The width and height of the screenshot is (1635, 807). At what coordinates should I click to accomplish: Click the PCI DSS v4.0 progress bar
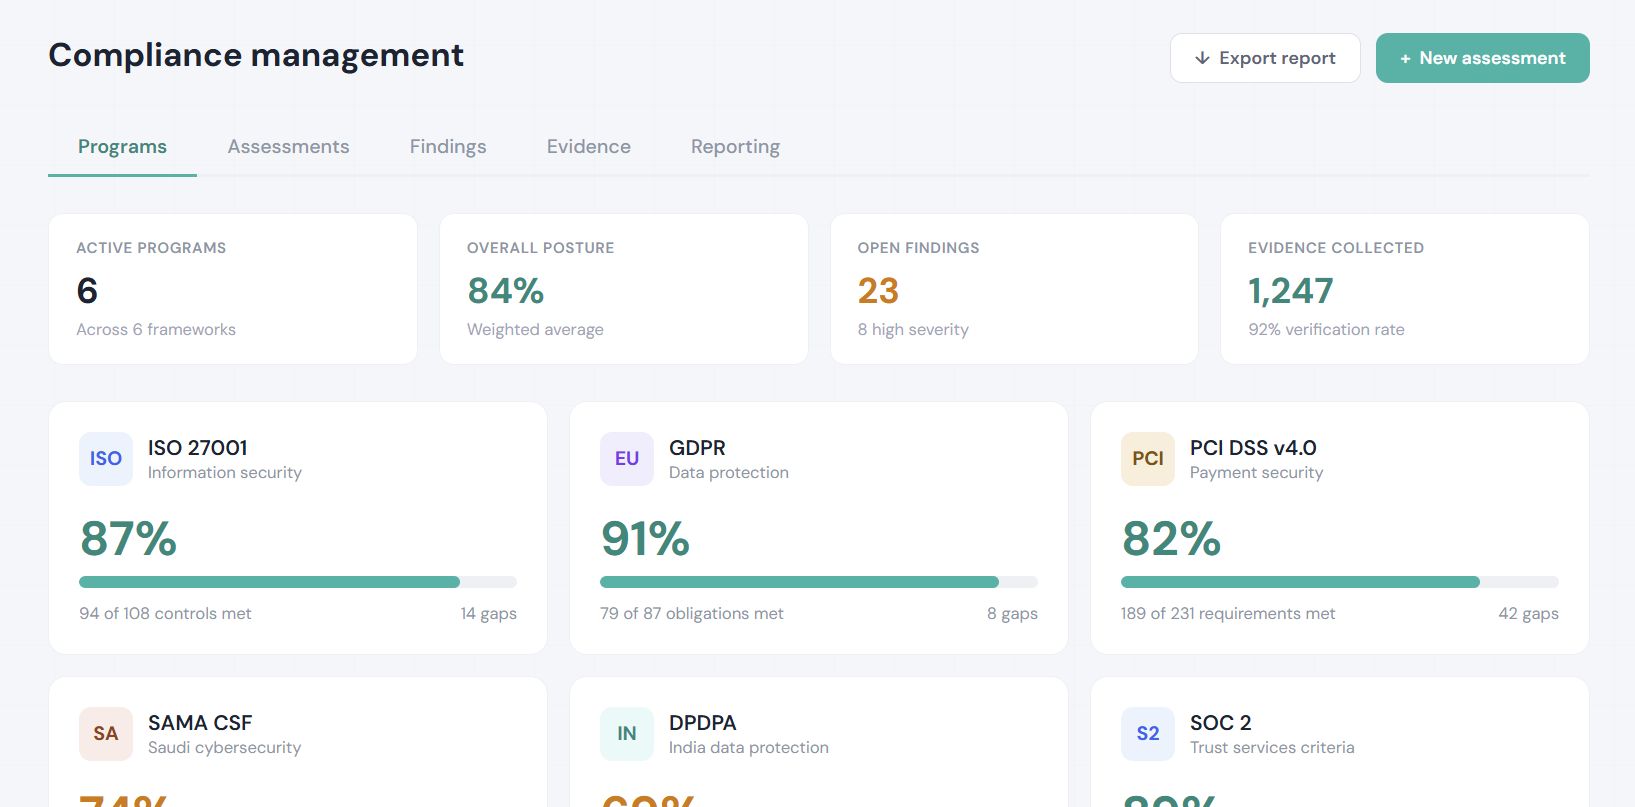coord(1340,582)
